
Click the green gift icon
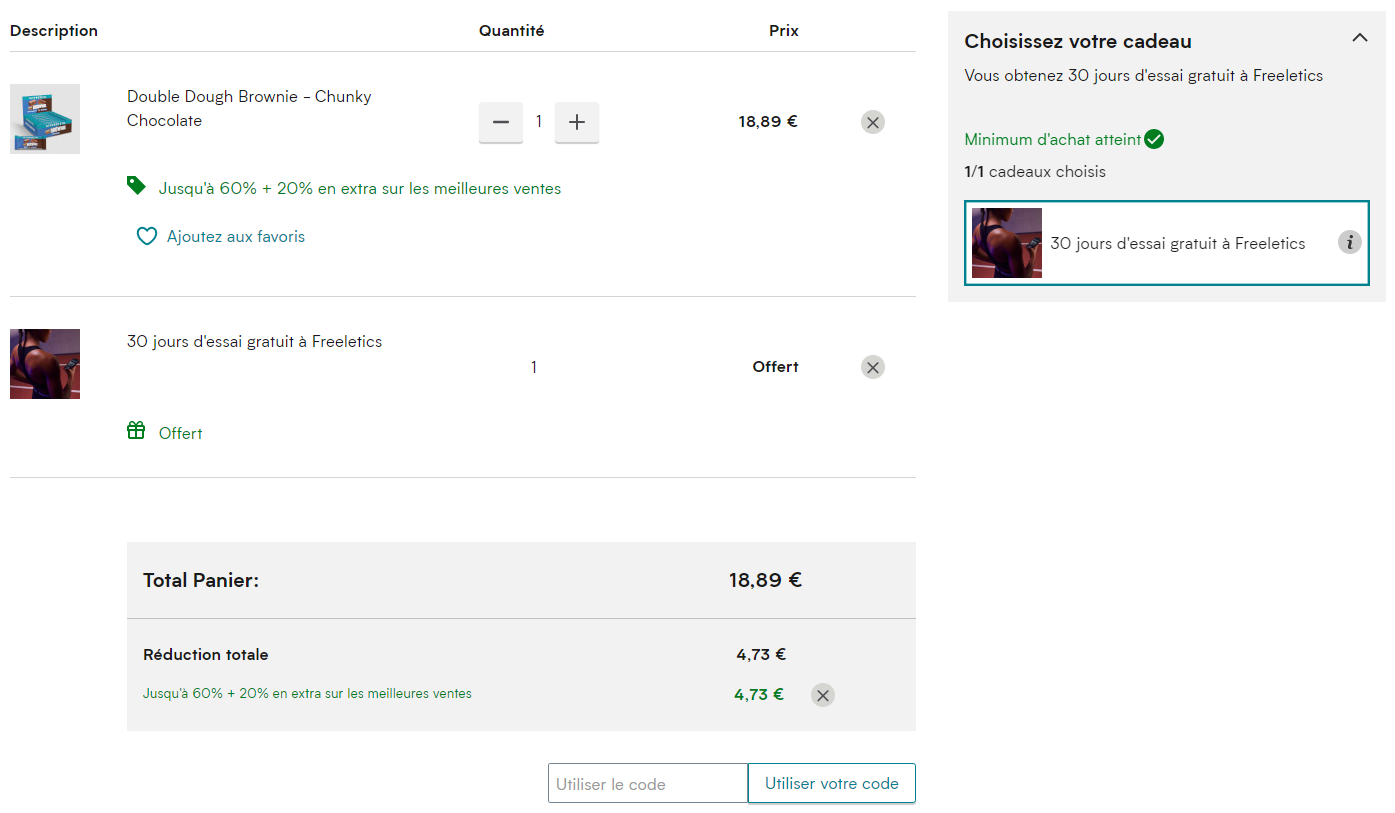click(136, 431)
